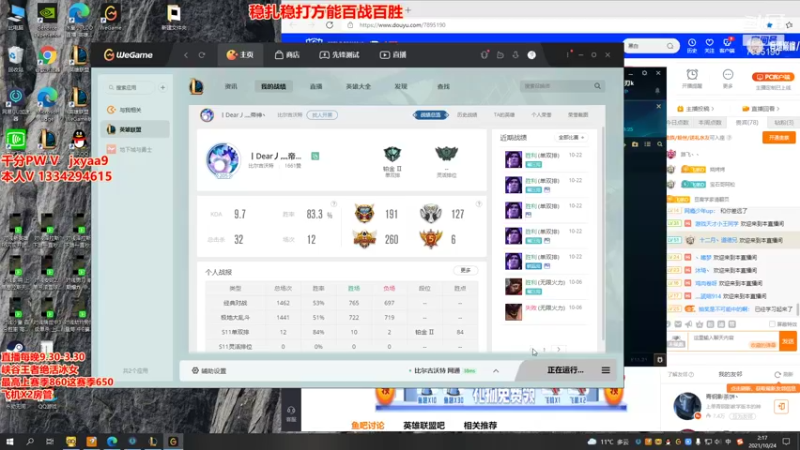Open the 直播 live tab in WeGame

[393, 55]
